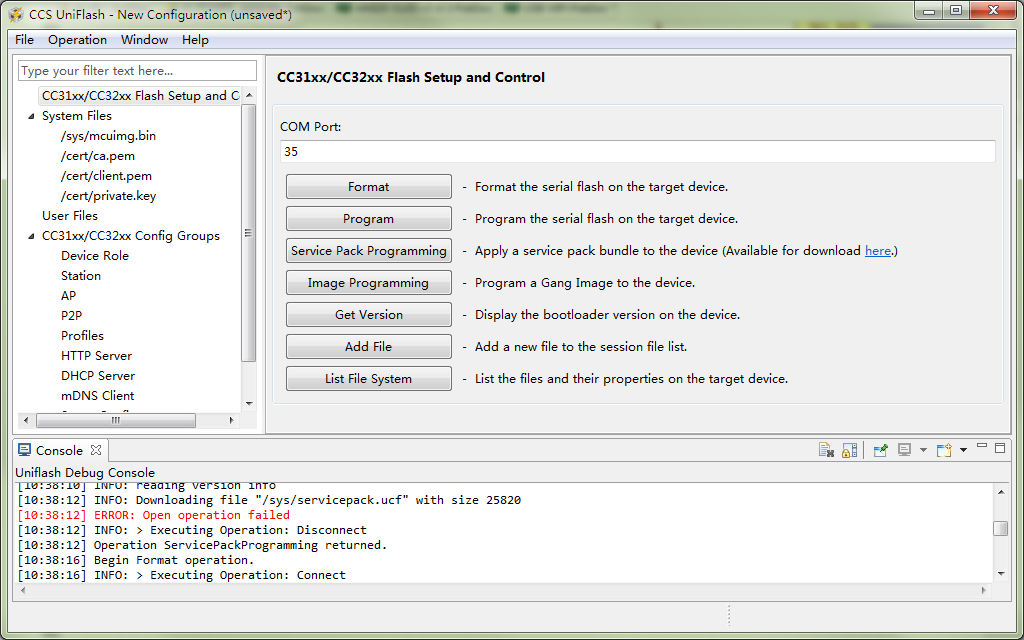Click the 'Executing Operation: Disconnect' console line
Screen dimensions: 1024x640
pyautogui.click(x=192, y=530)
